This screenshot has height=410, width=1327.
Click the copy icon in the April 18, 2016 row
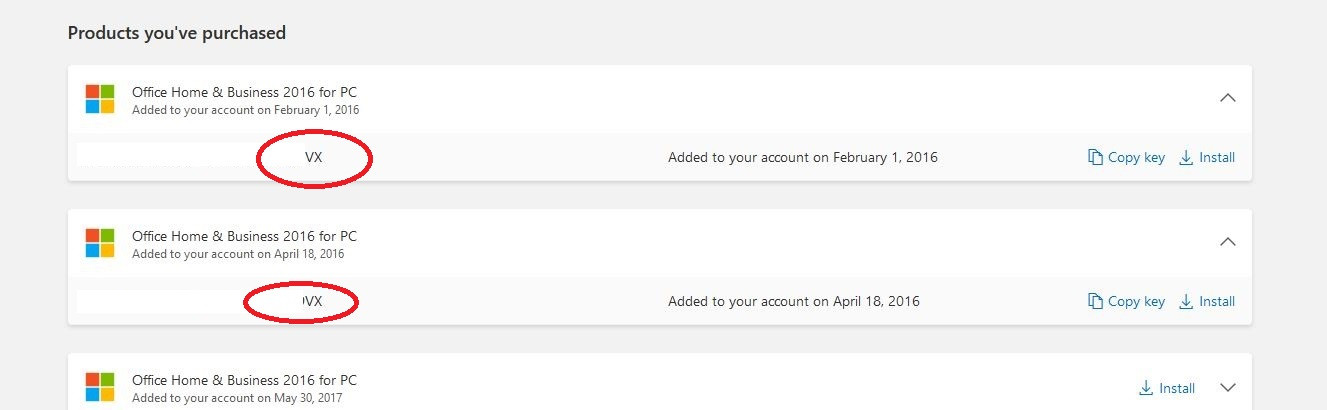click(x=1096, y=302)
